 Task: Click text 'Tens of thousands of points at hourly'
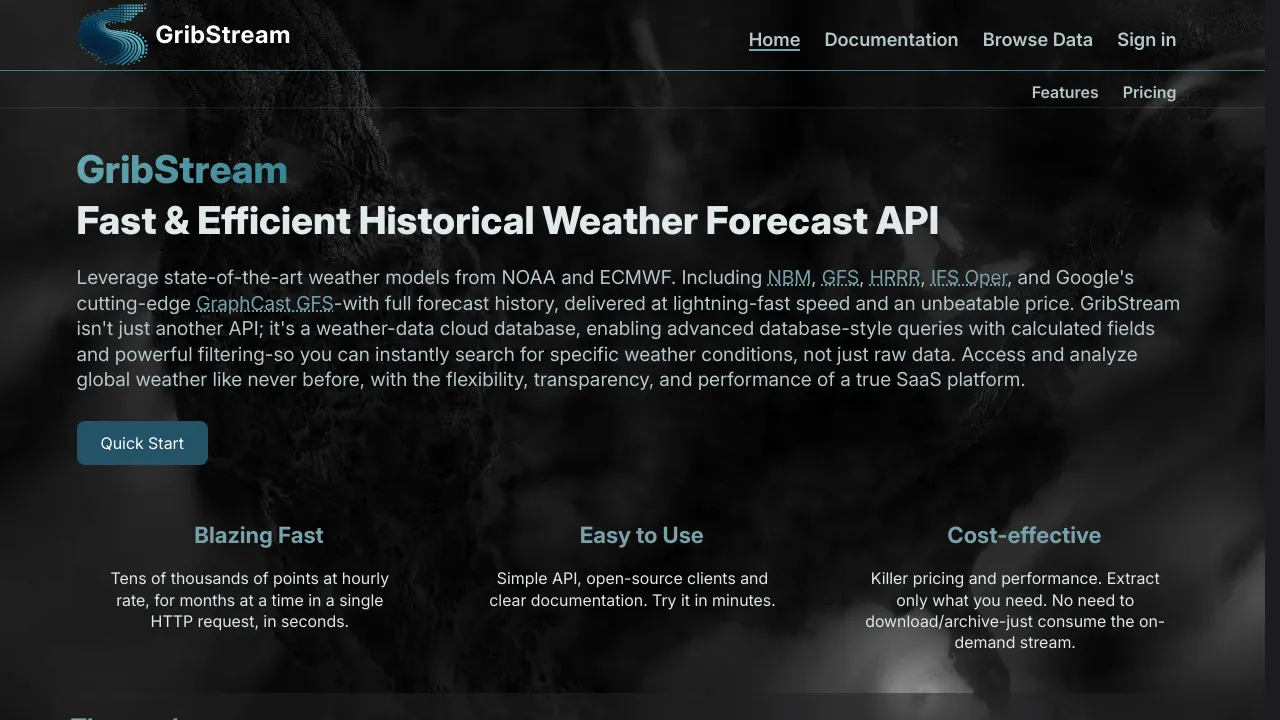(250, 578)
